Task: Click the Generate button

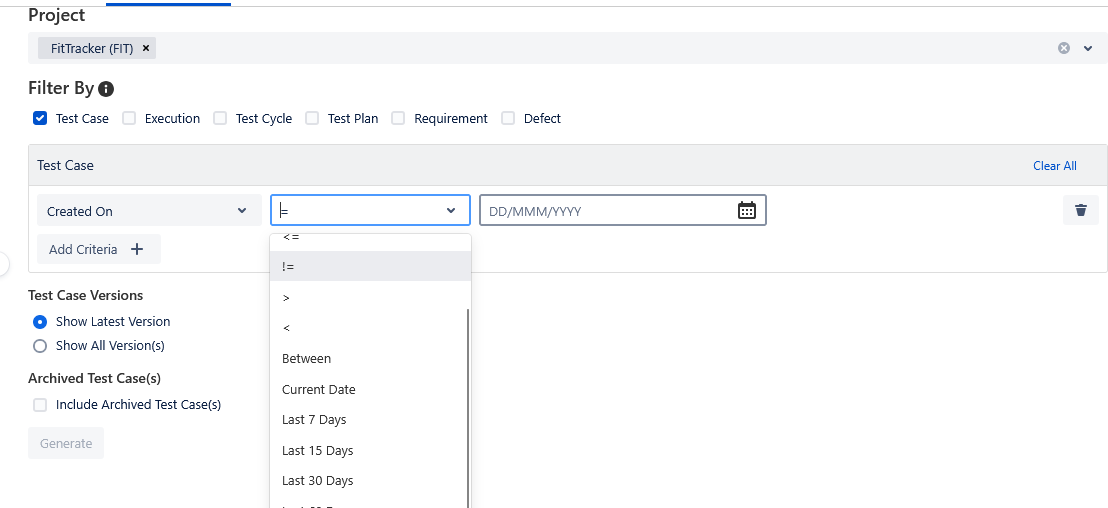Action: pos(66,443)
